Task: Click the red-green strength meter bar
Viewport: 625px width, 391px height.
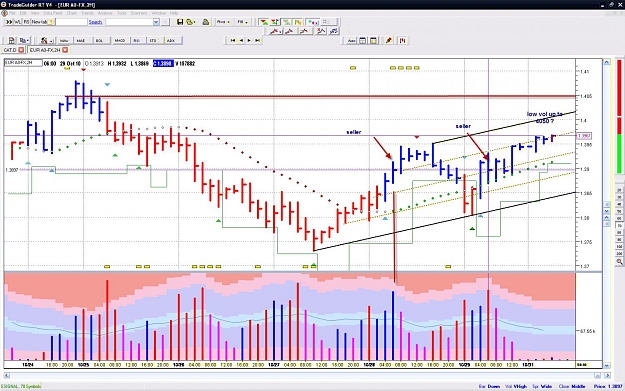Action: tap(619, 116)
